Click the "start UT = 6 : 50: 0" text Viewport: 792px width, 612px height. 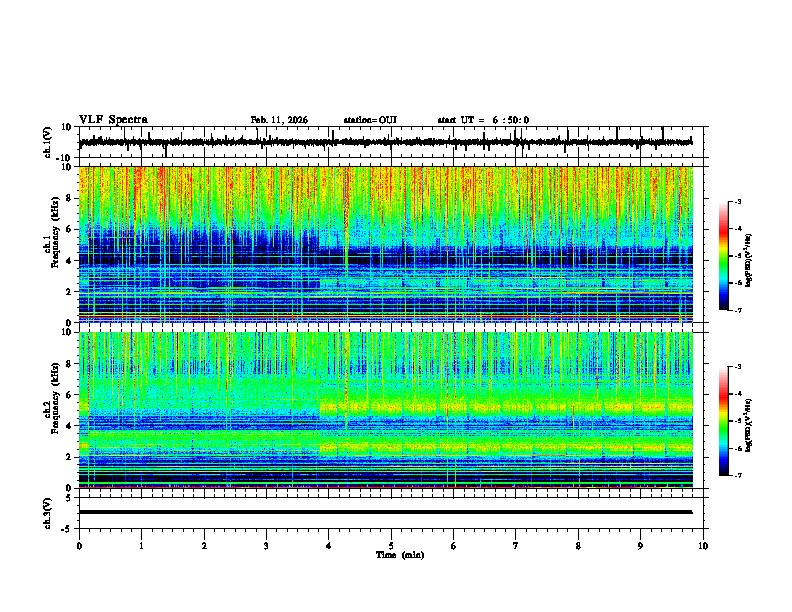click(483, 120)
